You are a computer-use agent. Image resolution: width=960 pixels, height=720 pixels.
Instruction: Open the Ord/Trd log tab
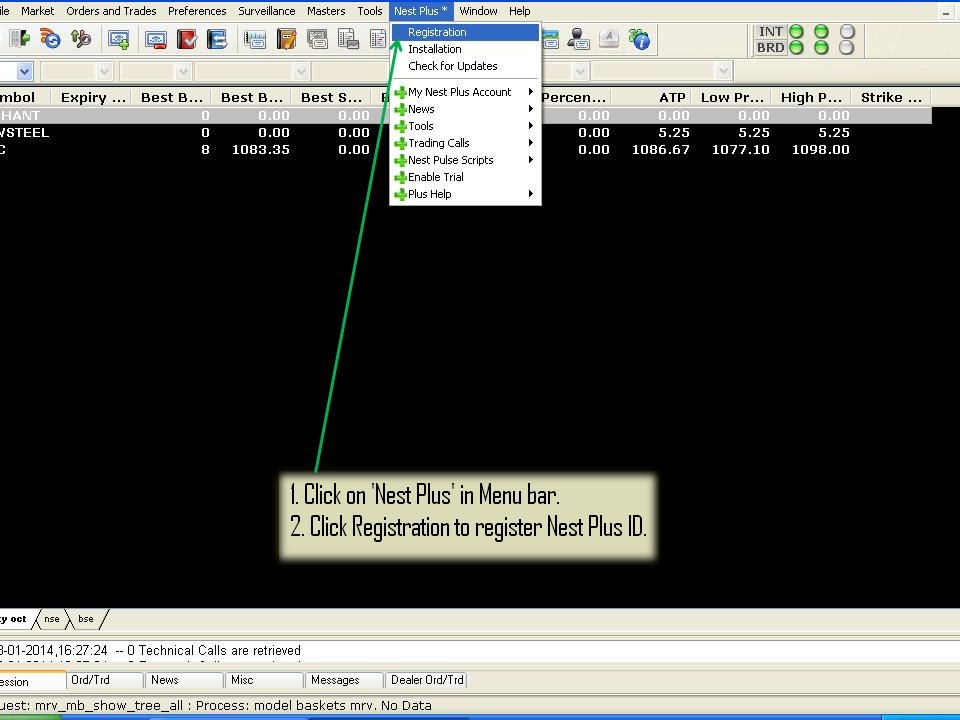(104, 680)
